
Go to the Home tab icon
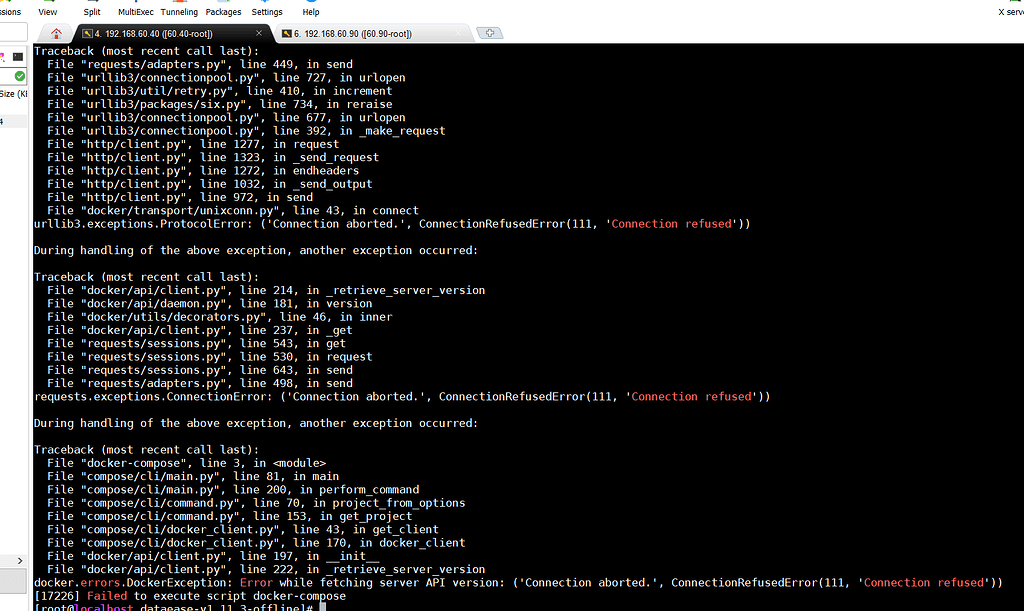[x=56, y=34]
